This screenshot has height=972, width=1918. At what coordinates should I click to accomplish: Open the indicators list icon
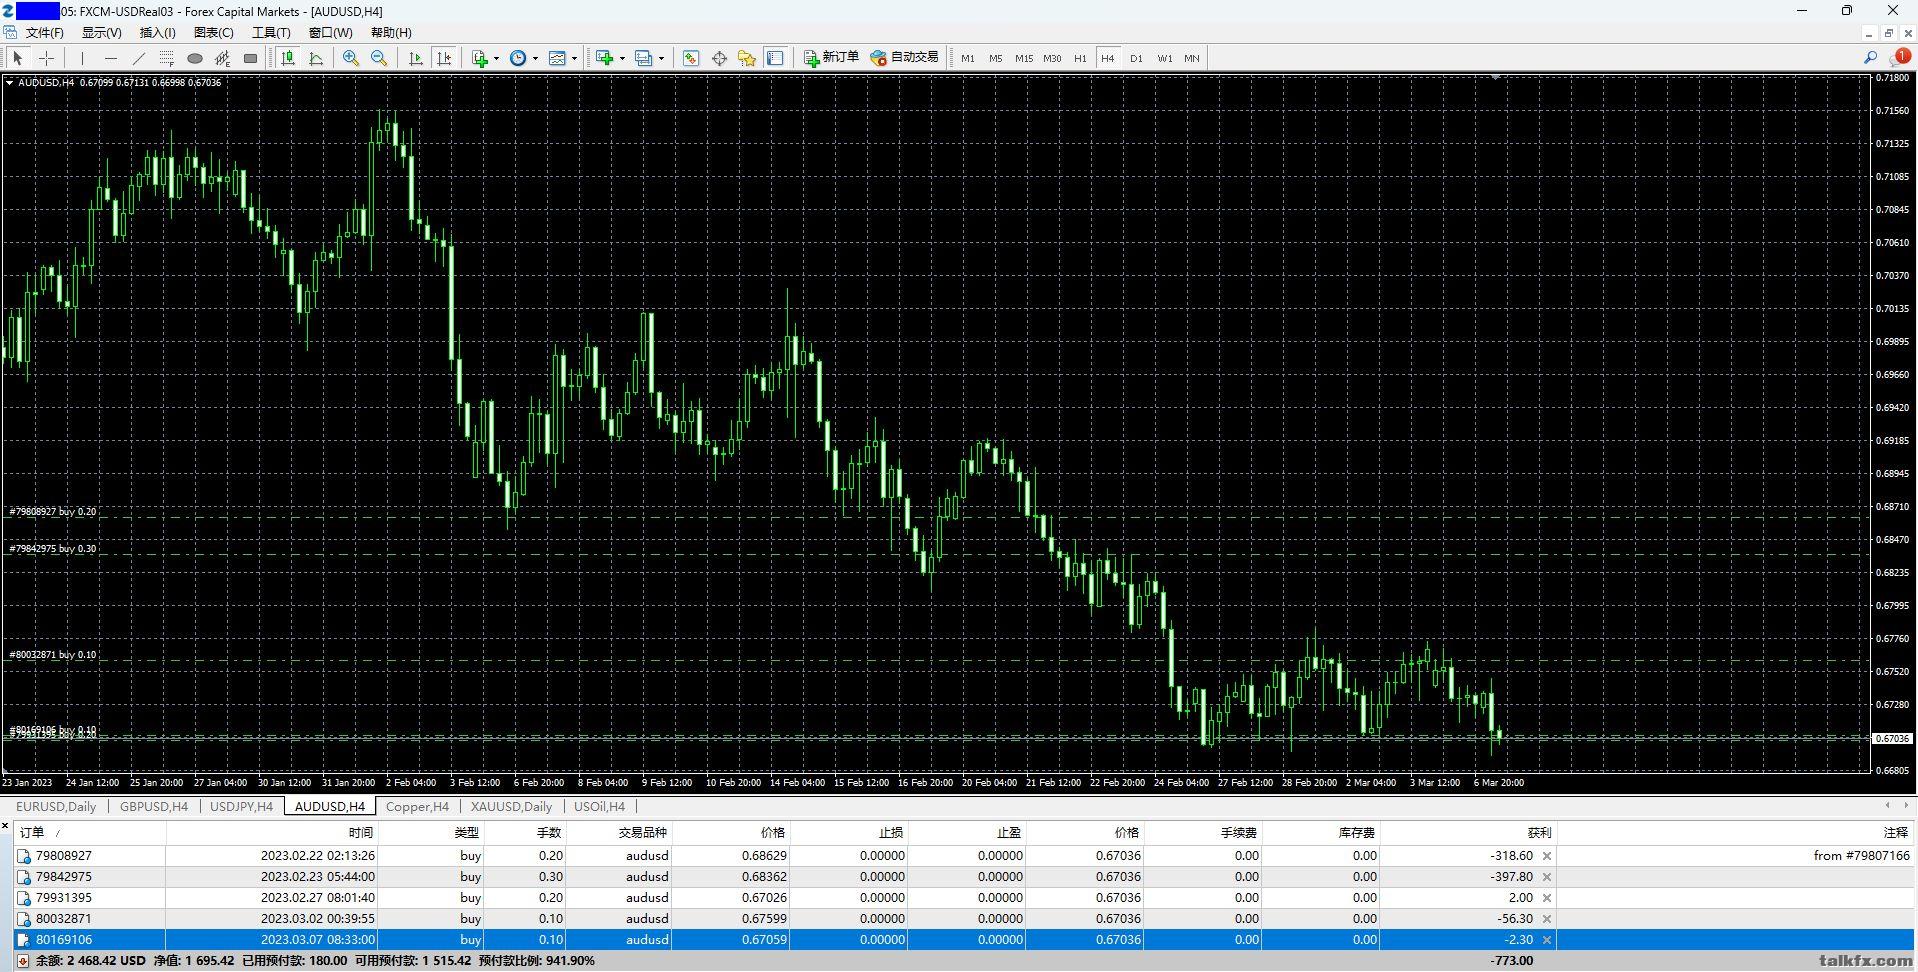point(480,58)
